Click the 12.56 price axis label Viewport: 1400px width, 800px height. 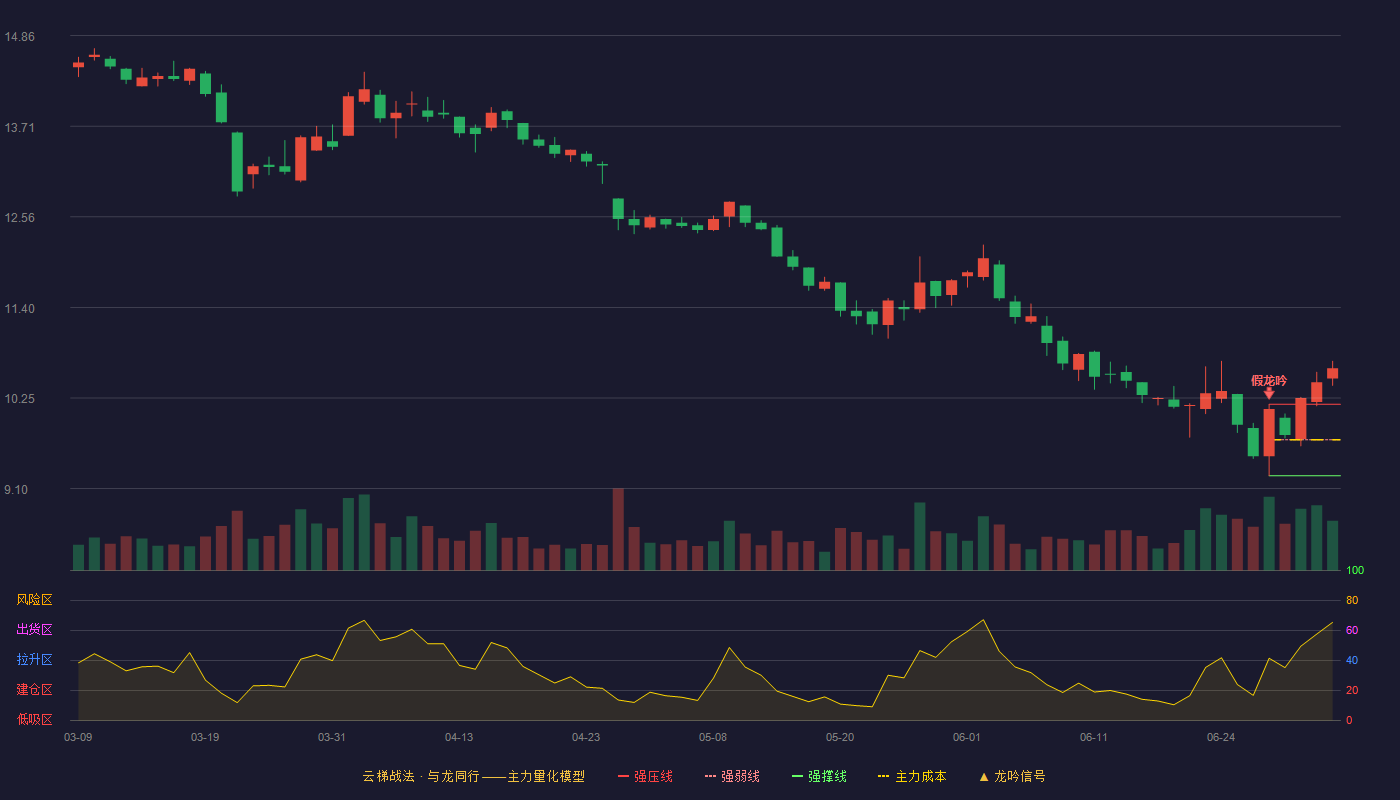(19, 218)
